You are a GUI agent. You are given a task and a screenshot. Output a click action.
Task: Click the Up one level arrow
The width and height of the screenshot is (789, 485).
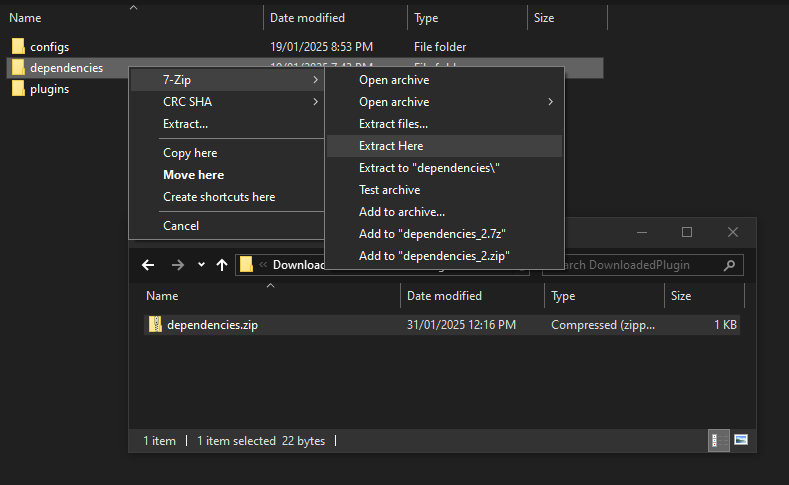point(222,265)
